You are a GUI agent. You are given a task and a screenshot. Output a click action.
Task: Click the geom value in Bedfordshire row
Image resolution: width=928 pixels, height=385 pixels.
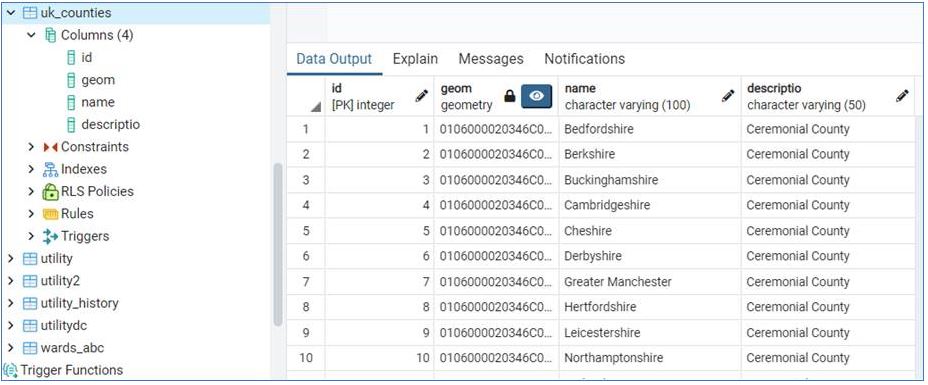496,129
